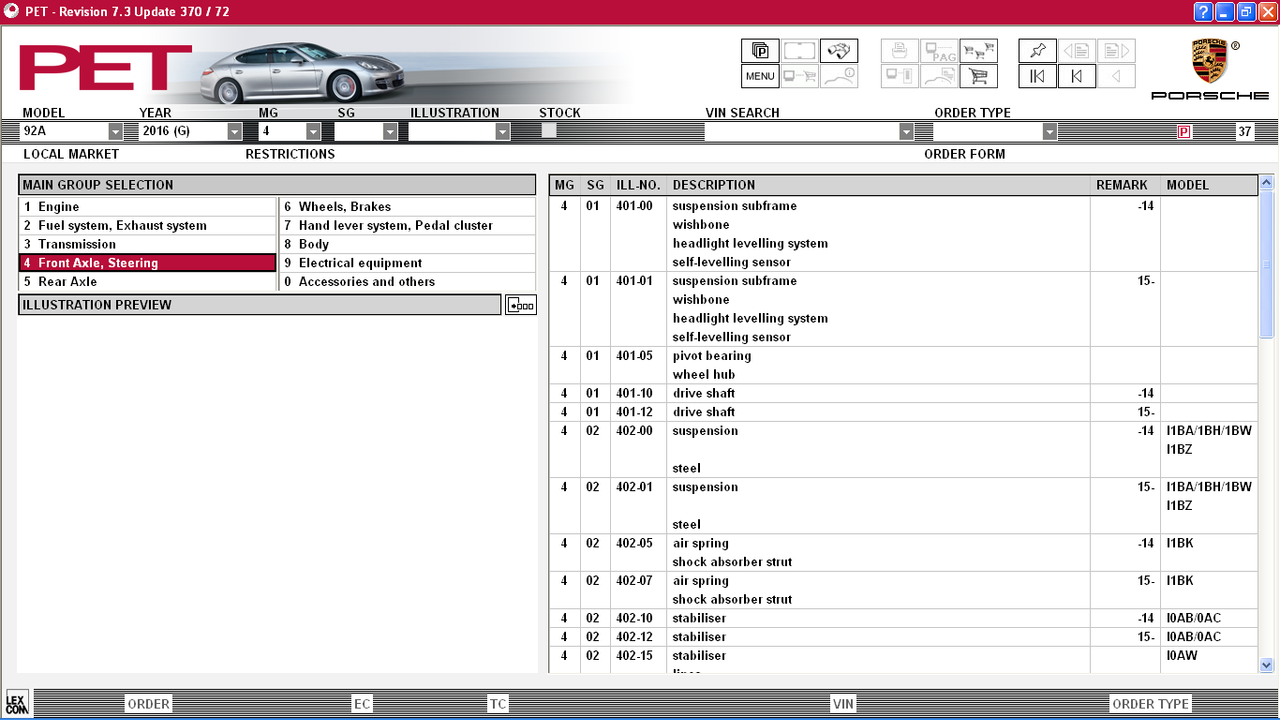
Task: Click the computer-to-server icon
Action: click(899, 76)
